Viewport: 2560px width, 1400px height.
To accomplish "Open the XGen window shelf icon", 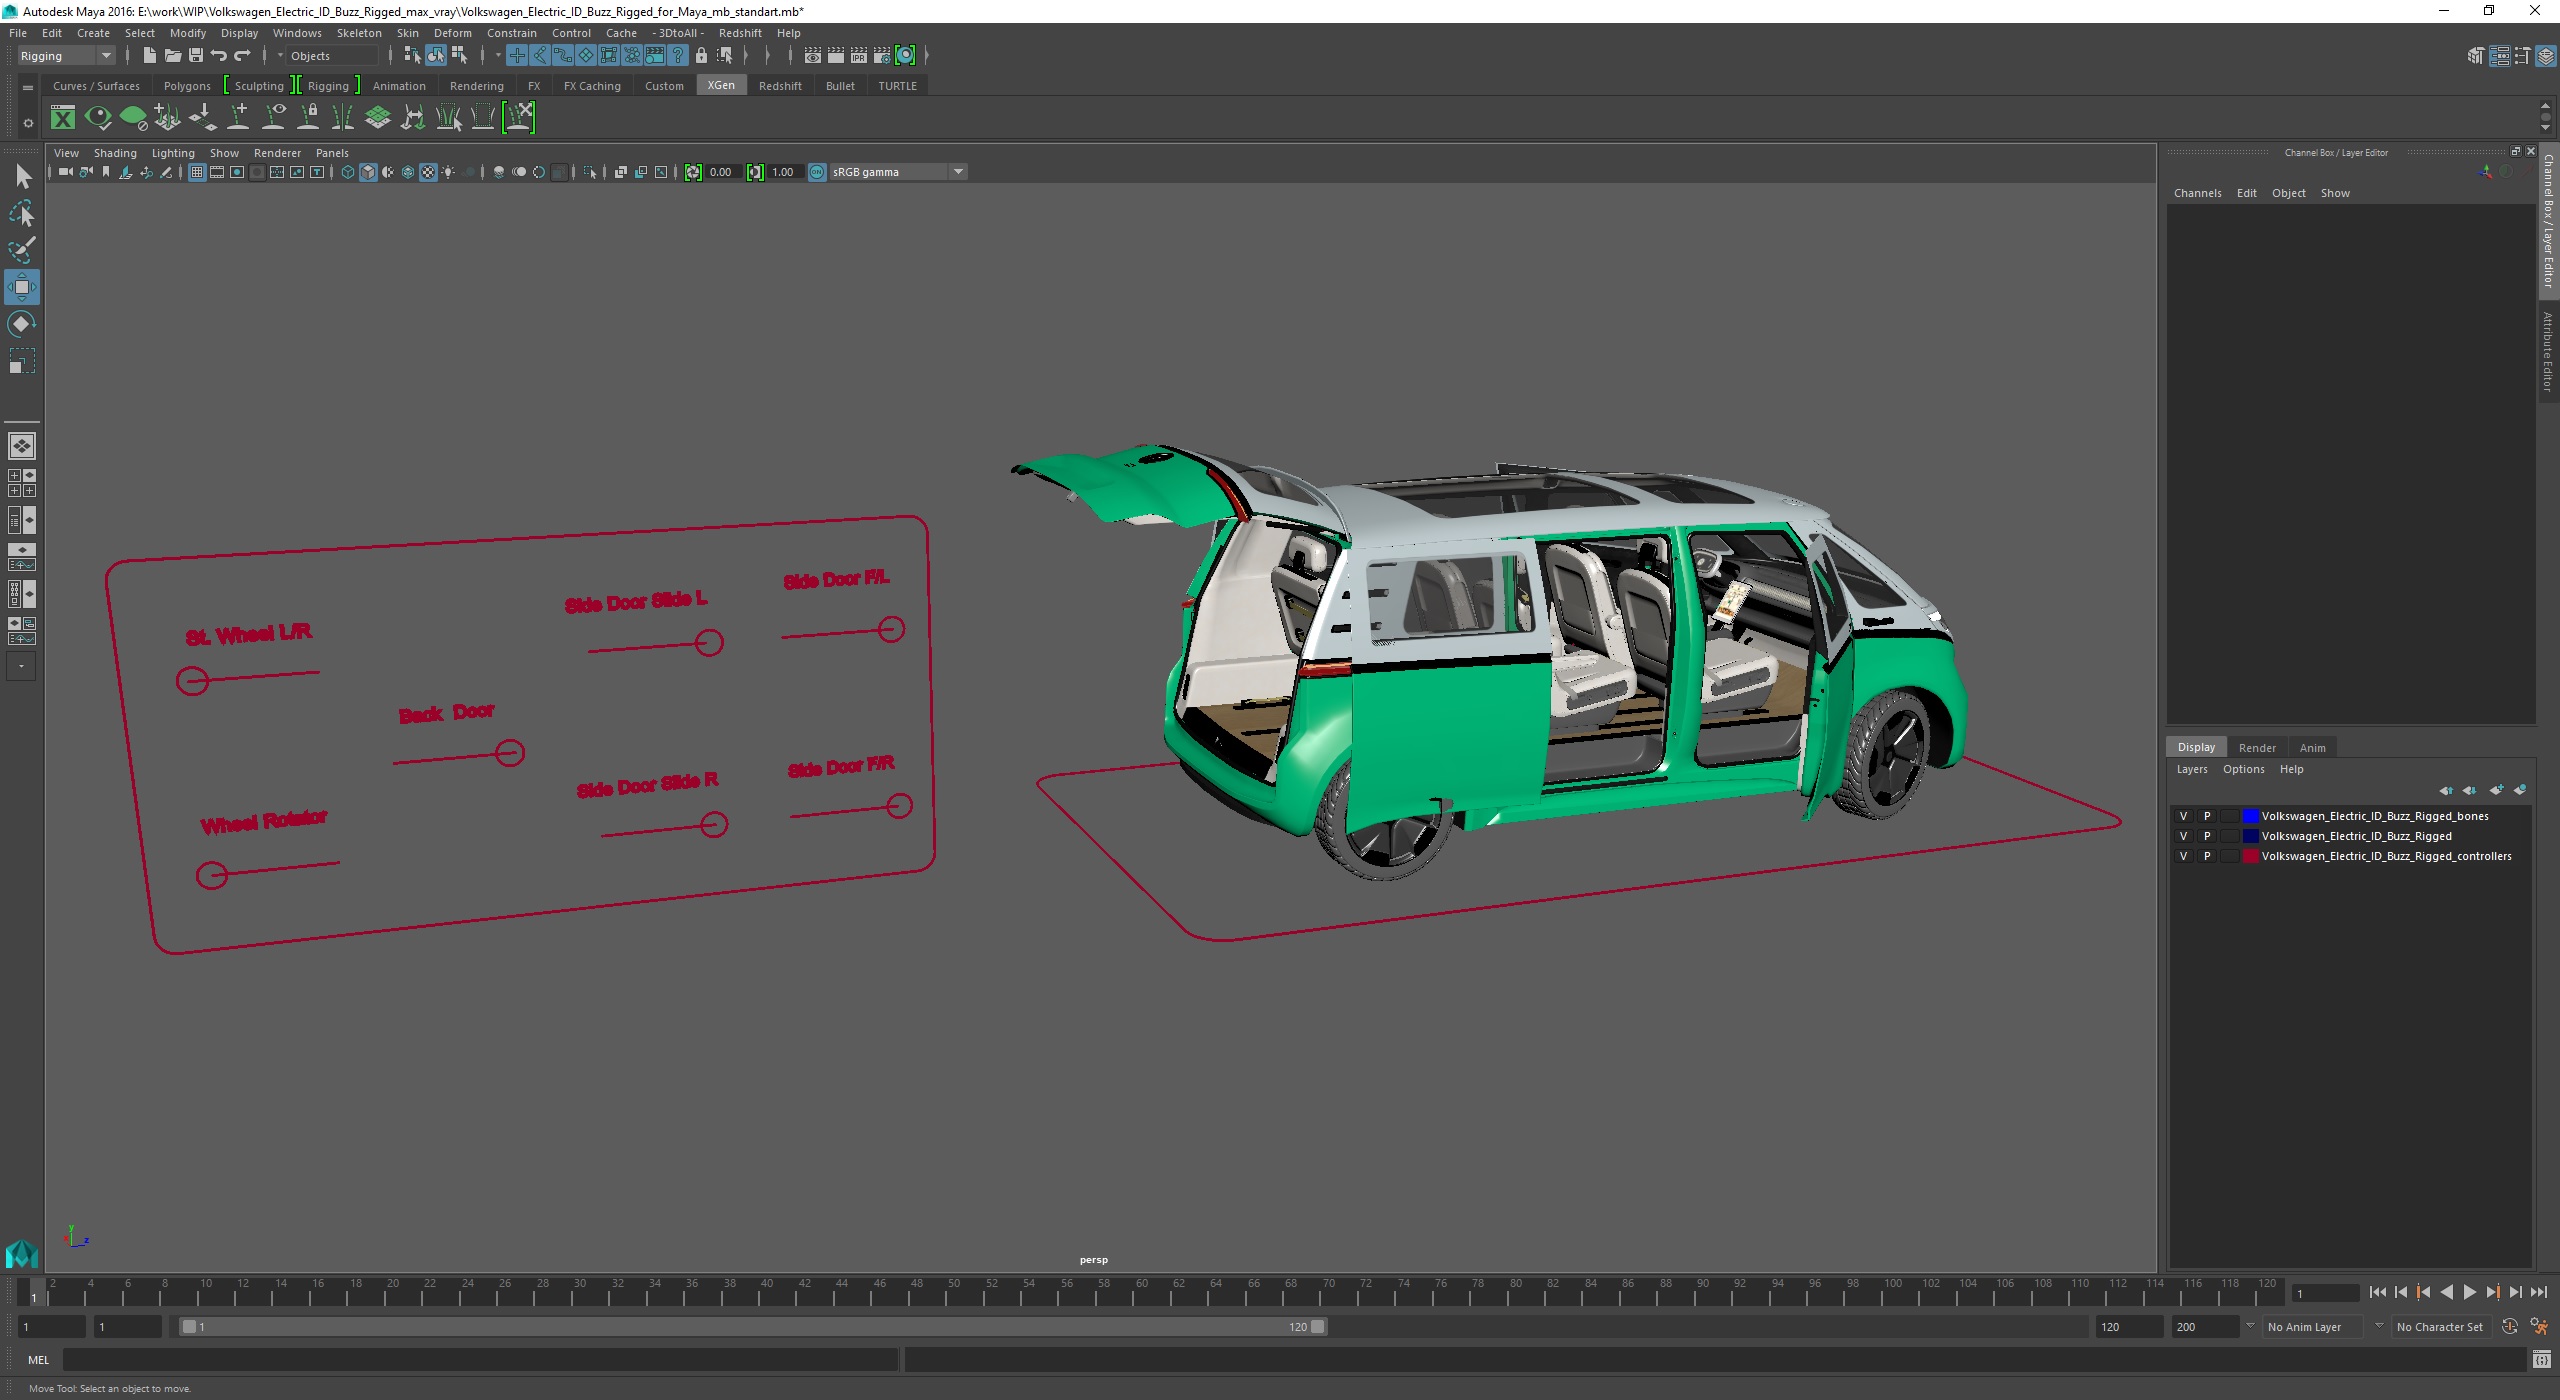I will tap(63, 118).
